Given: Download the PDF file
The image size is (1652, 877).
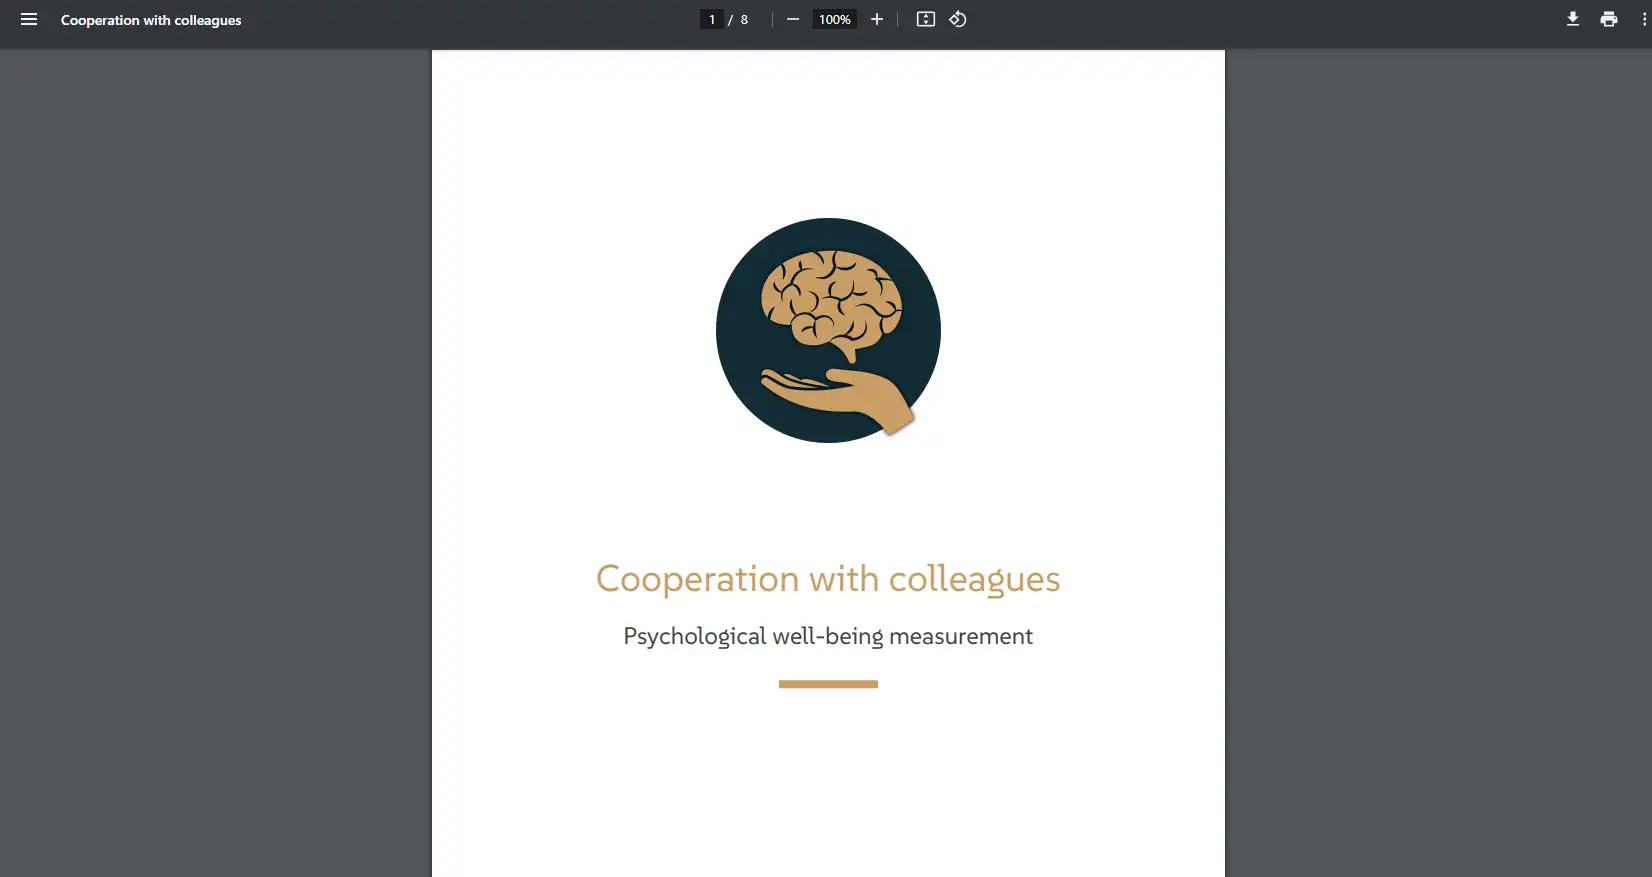Looking at the screenshot, I should 1573,20.
